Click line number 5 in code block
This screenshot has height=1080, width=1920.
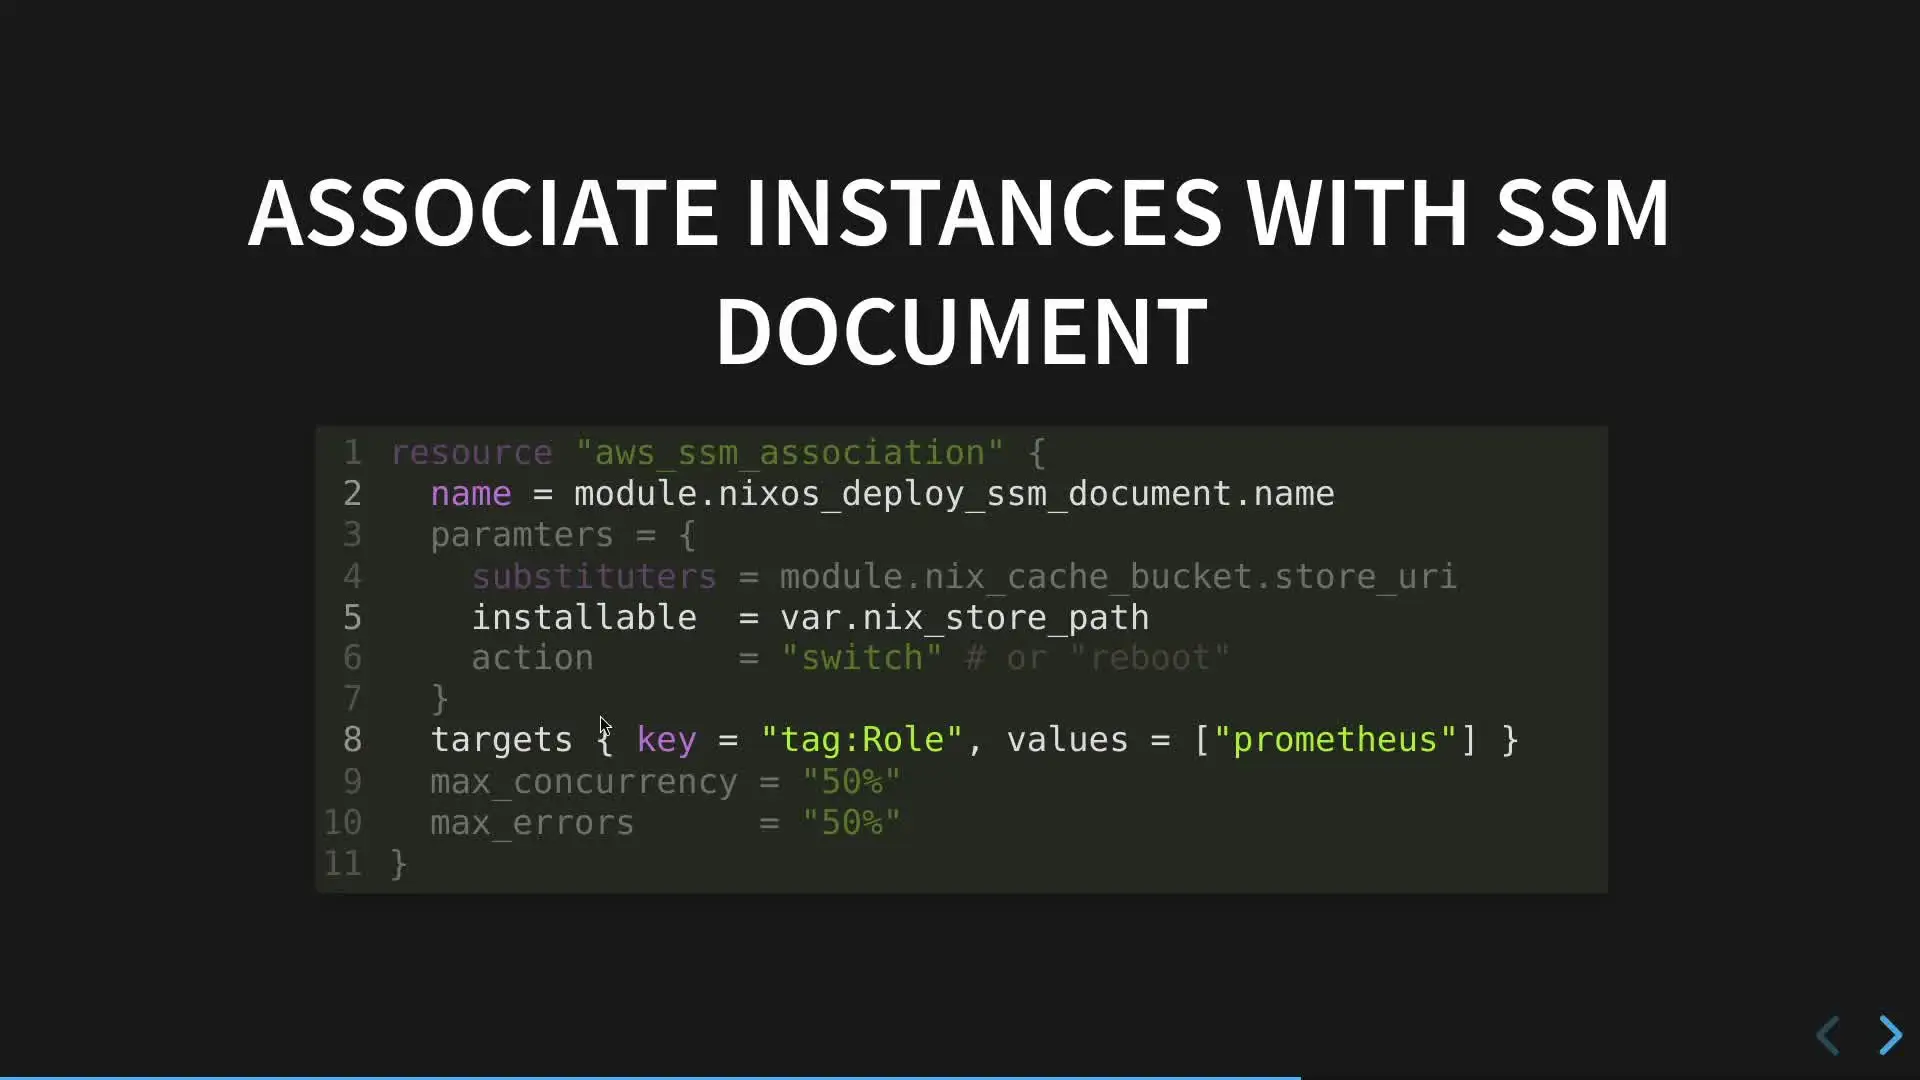pyautogui.click(x=352, y=617)
